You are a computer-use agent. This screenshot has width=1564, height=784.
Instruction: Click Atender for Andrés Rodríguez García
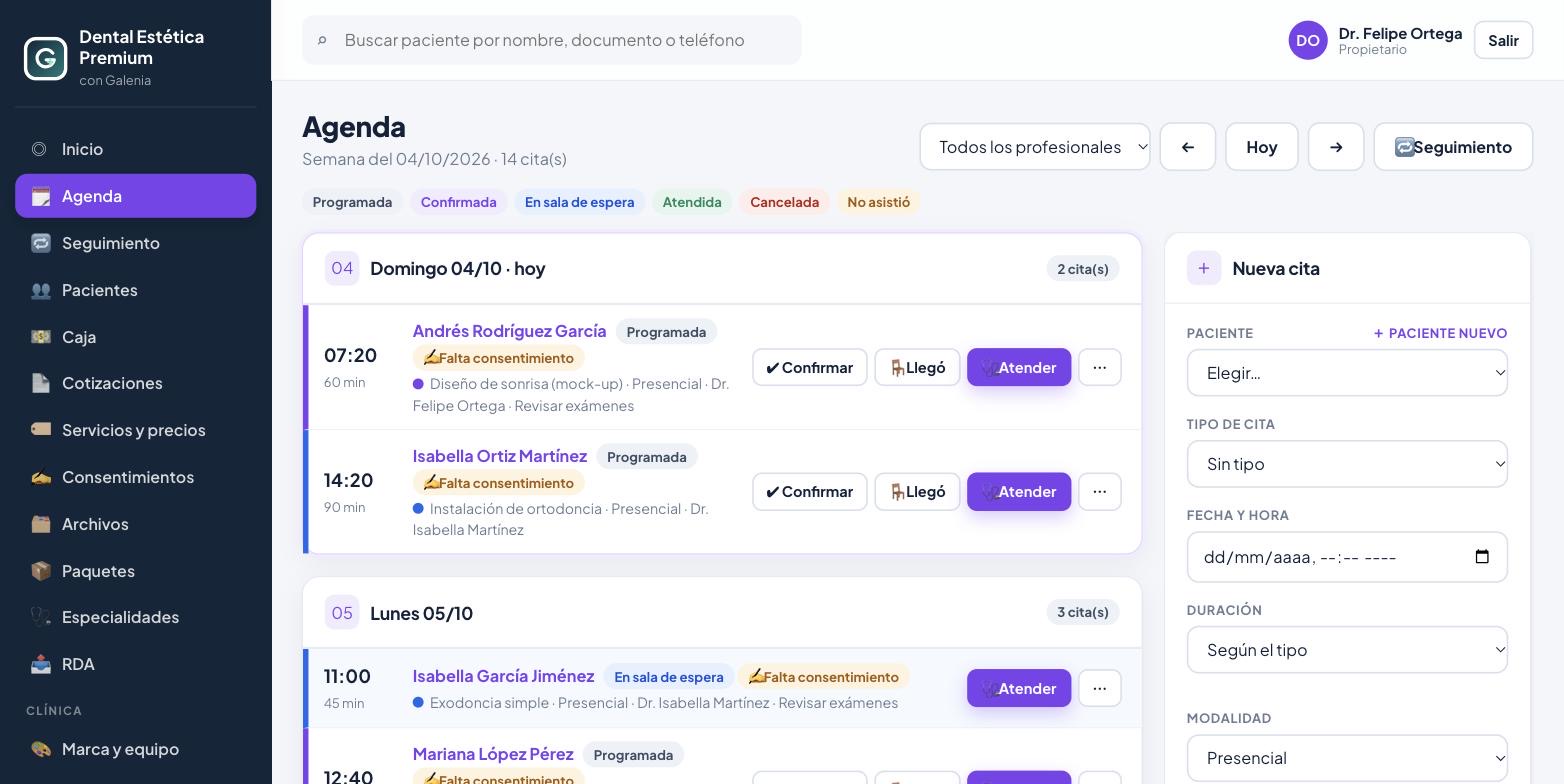tap(1019, 367)
